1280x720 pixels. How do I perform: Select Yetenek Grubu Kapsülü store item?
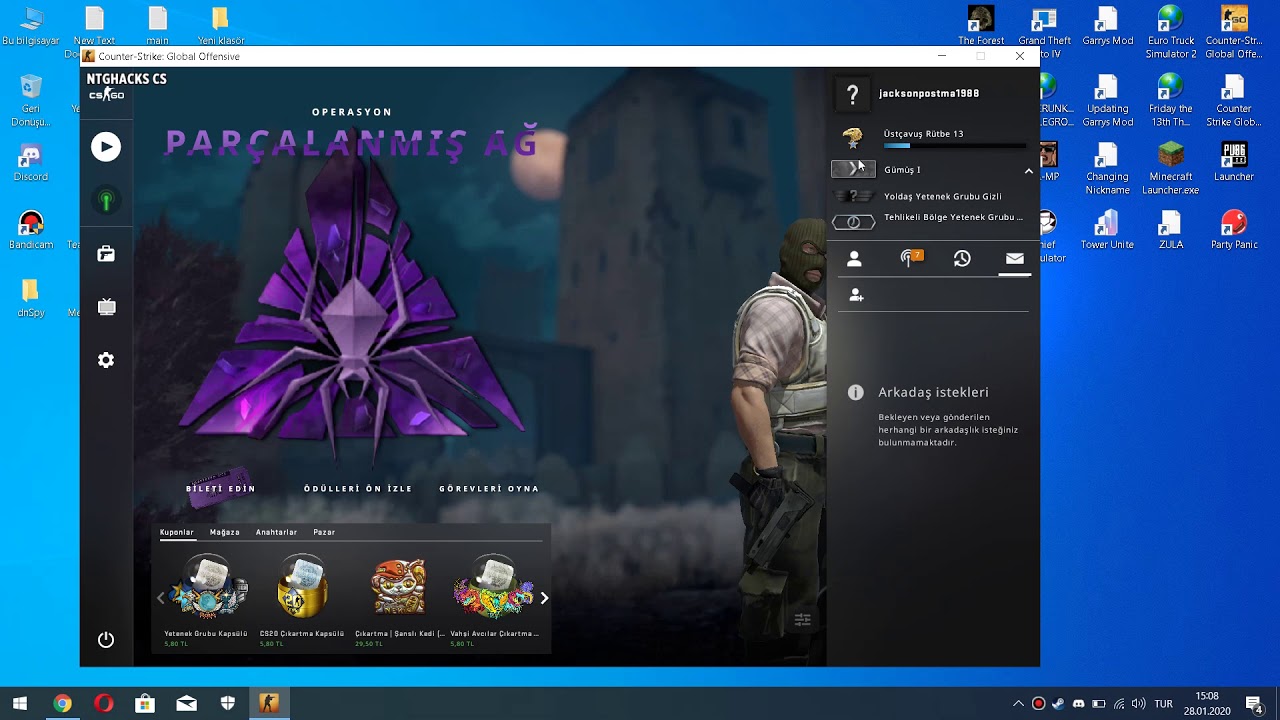click(x=206, y=600)
